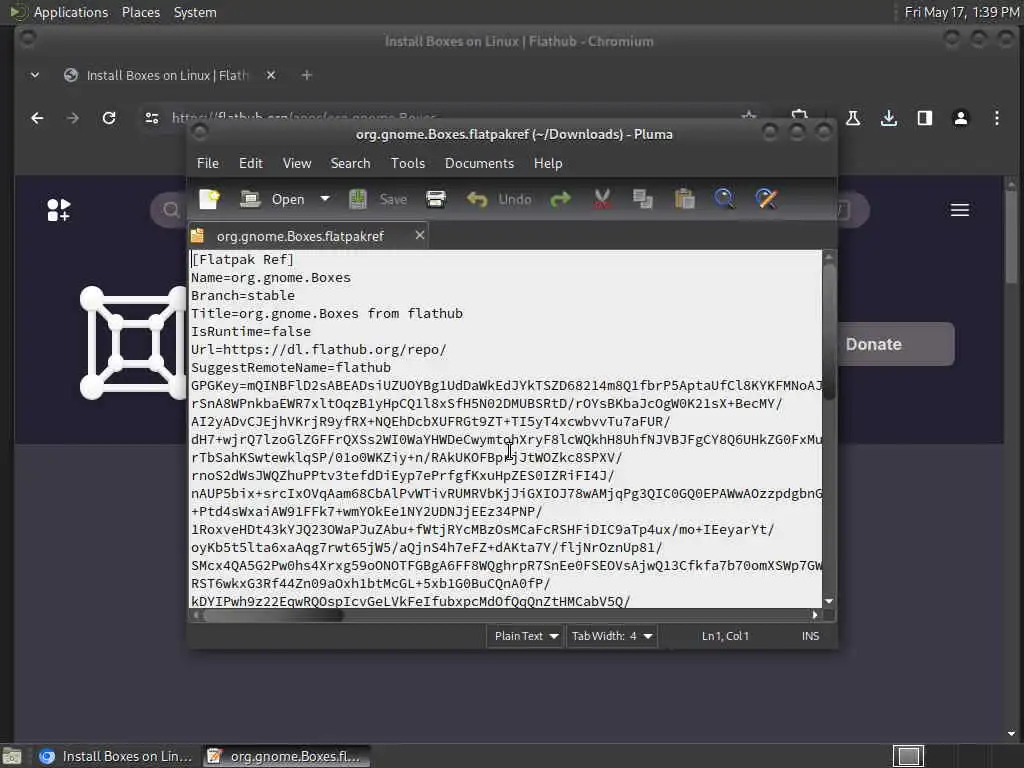Screen dimensions: 1024x768
Task: Switch to Install Boxes taskbar window
Action: pyautogui.click(x=115, y=756)
